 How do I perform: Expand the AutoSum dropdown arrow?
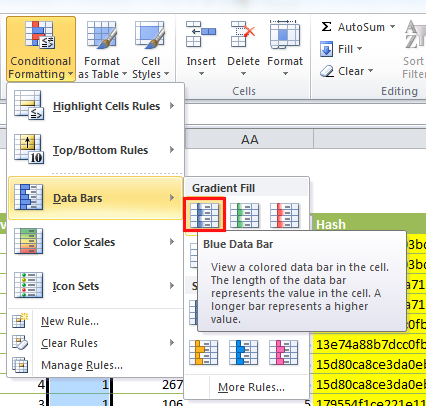392,27
